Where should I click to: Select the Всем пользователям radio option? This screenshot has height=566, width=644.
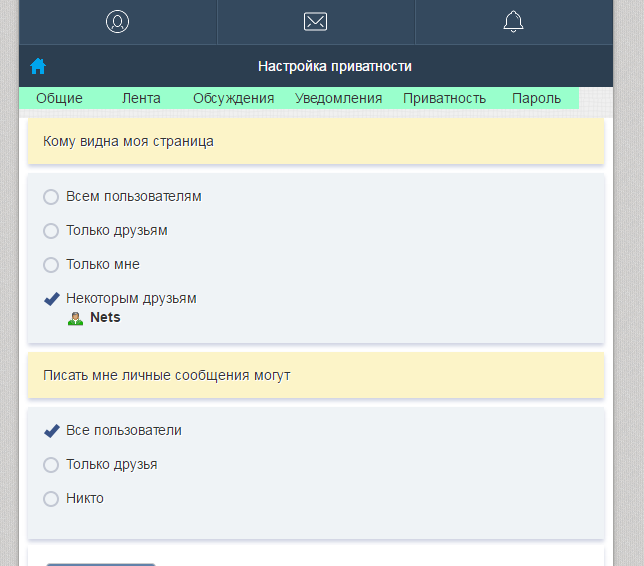click(x=51, y=197)
